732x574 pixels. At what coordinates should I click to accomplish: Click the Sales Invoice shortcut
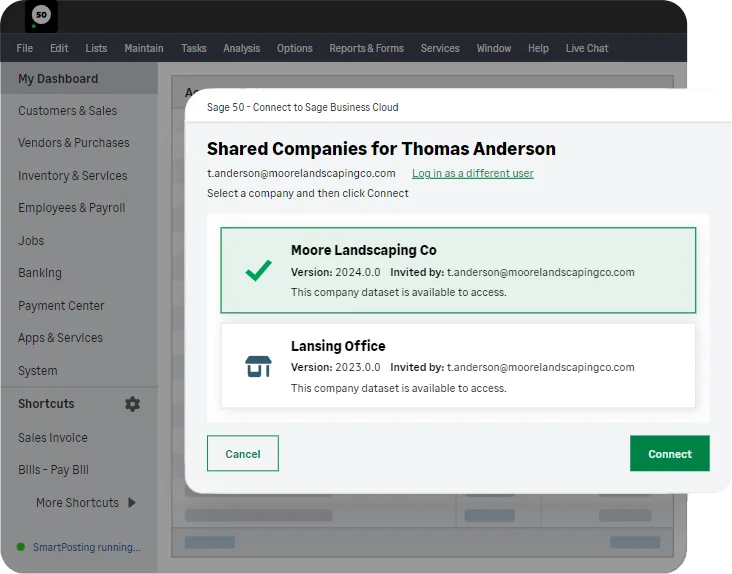pyautogui.click(x=53, y=438)
